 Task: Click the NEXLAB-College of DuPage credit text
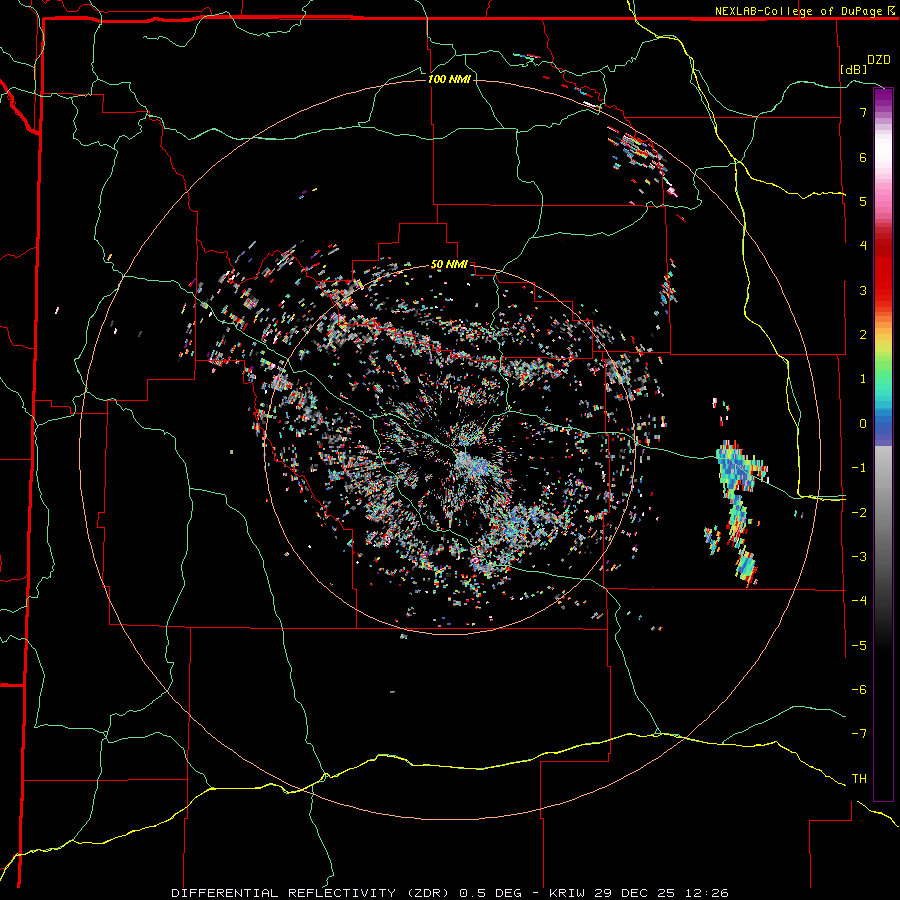pos(798,11)
